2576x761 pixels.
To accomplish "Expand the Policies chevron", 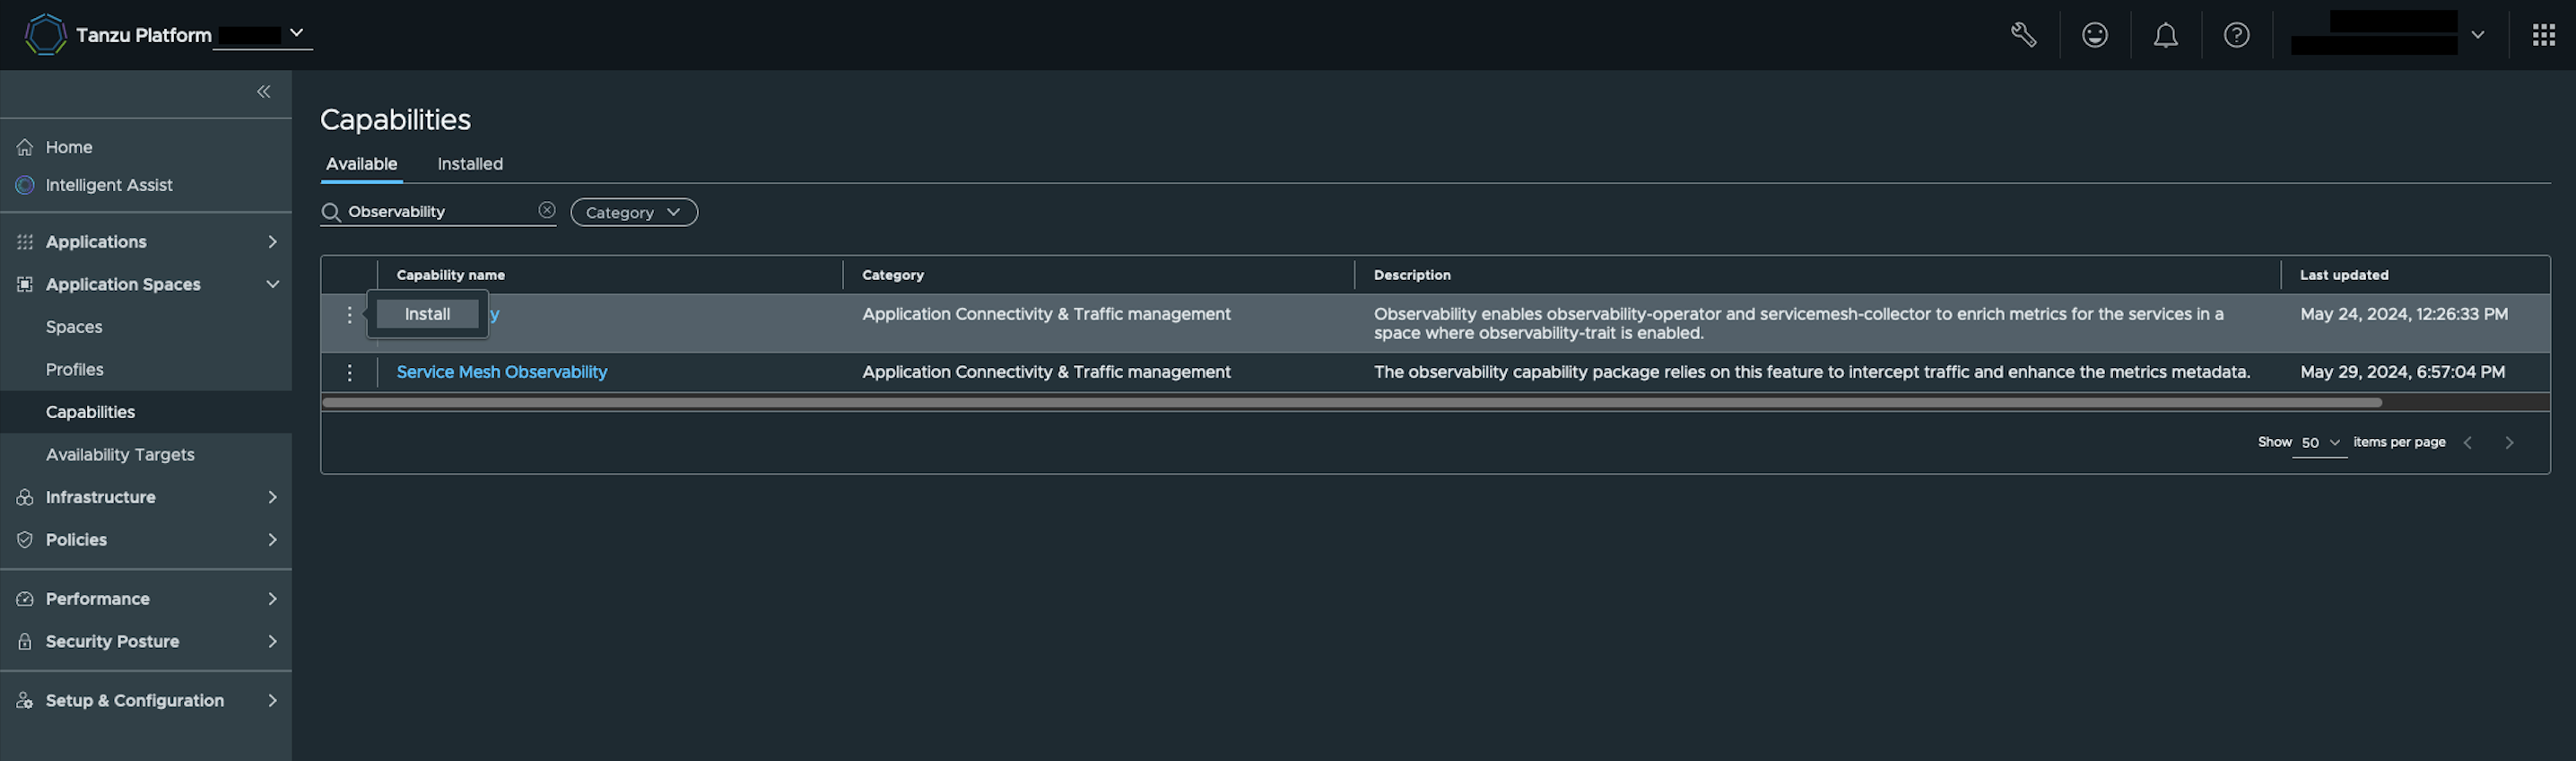I will 272,540.
